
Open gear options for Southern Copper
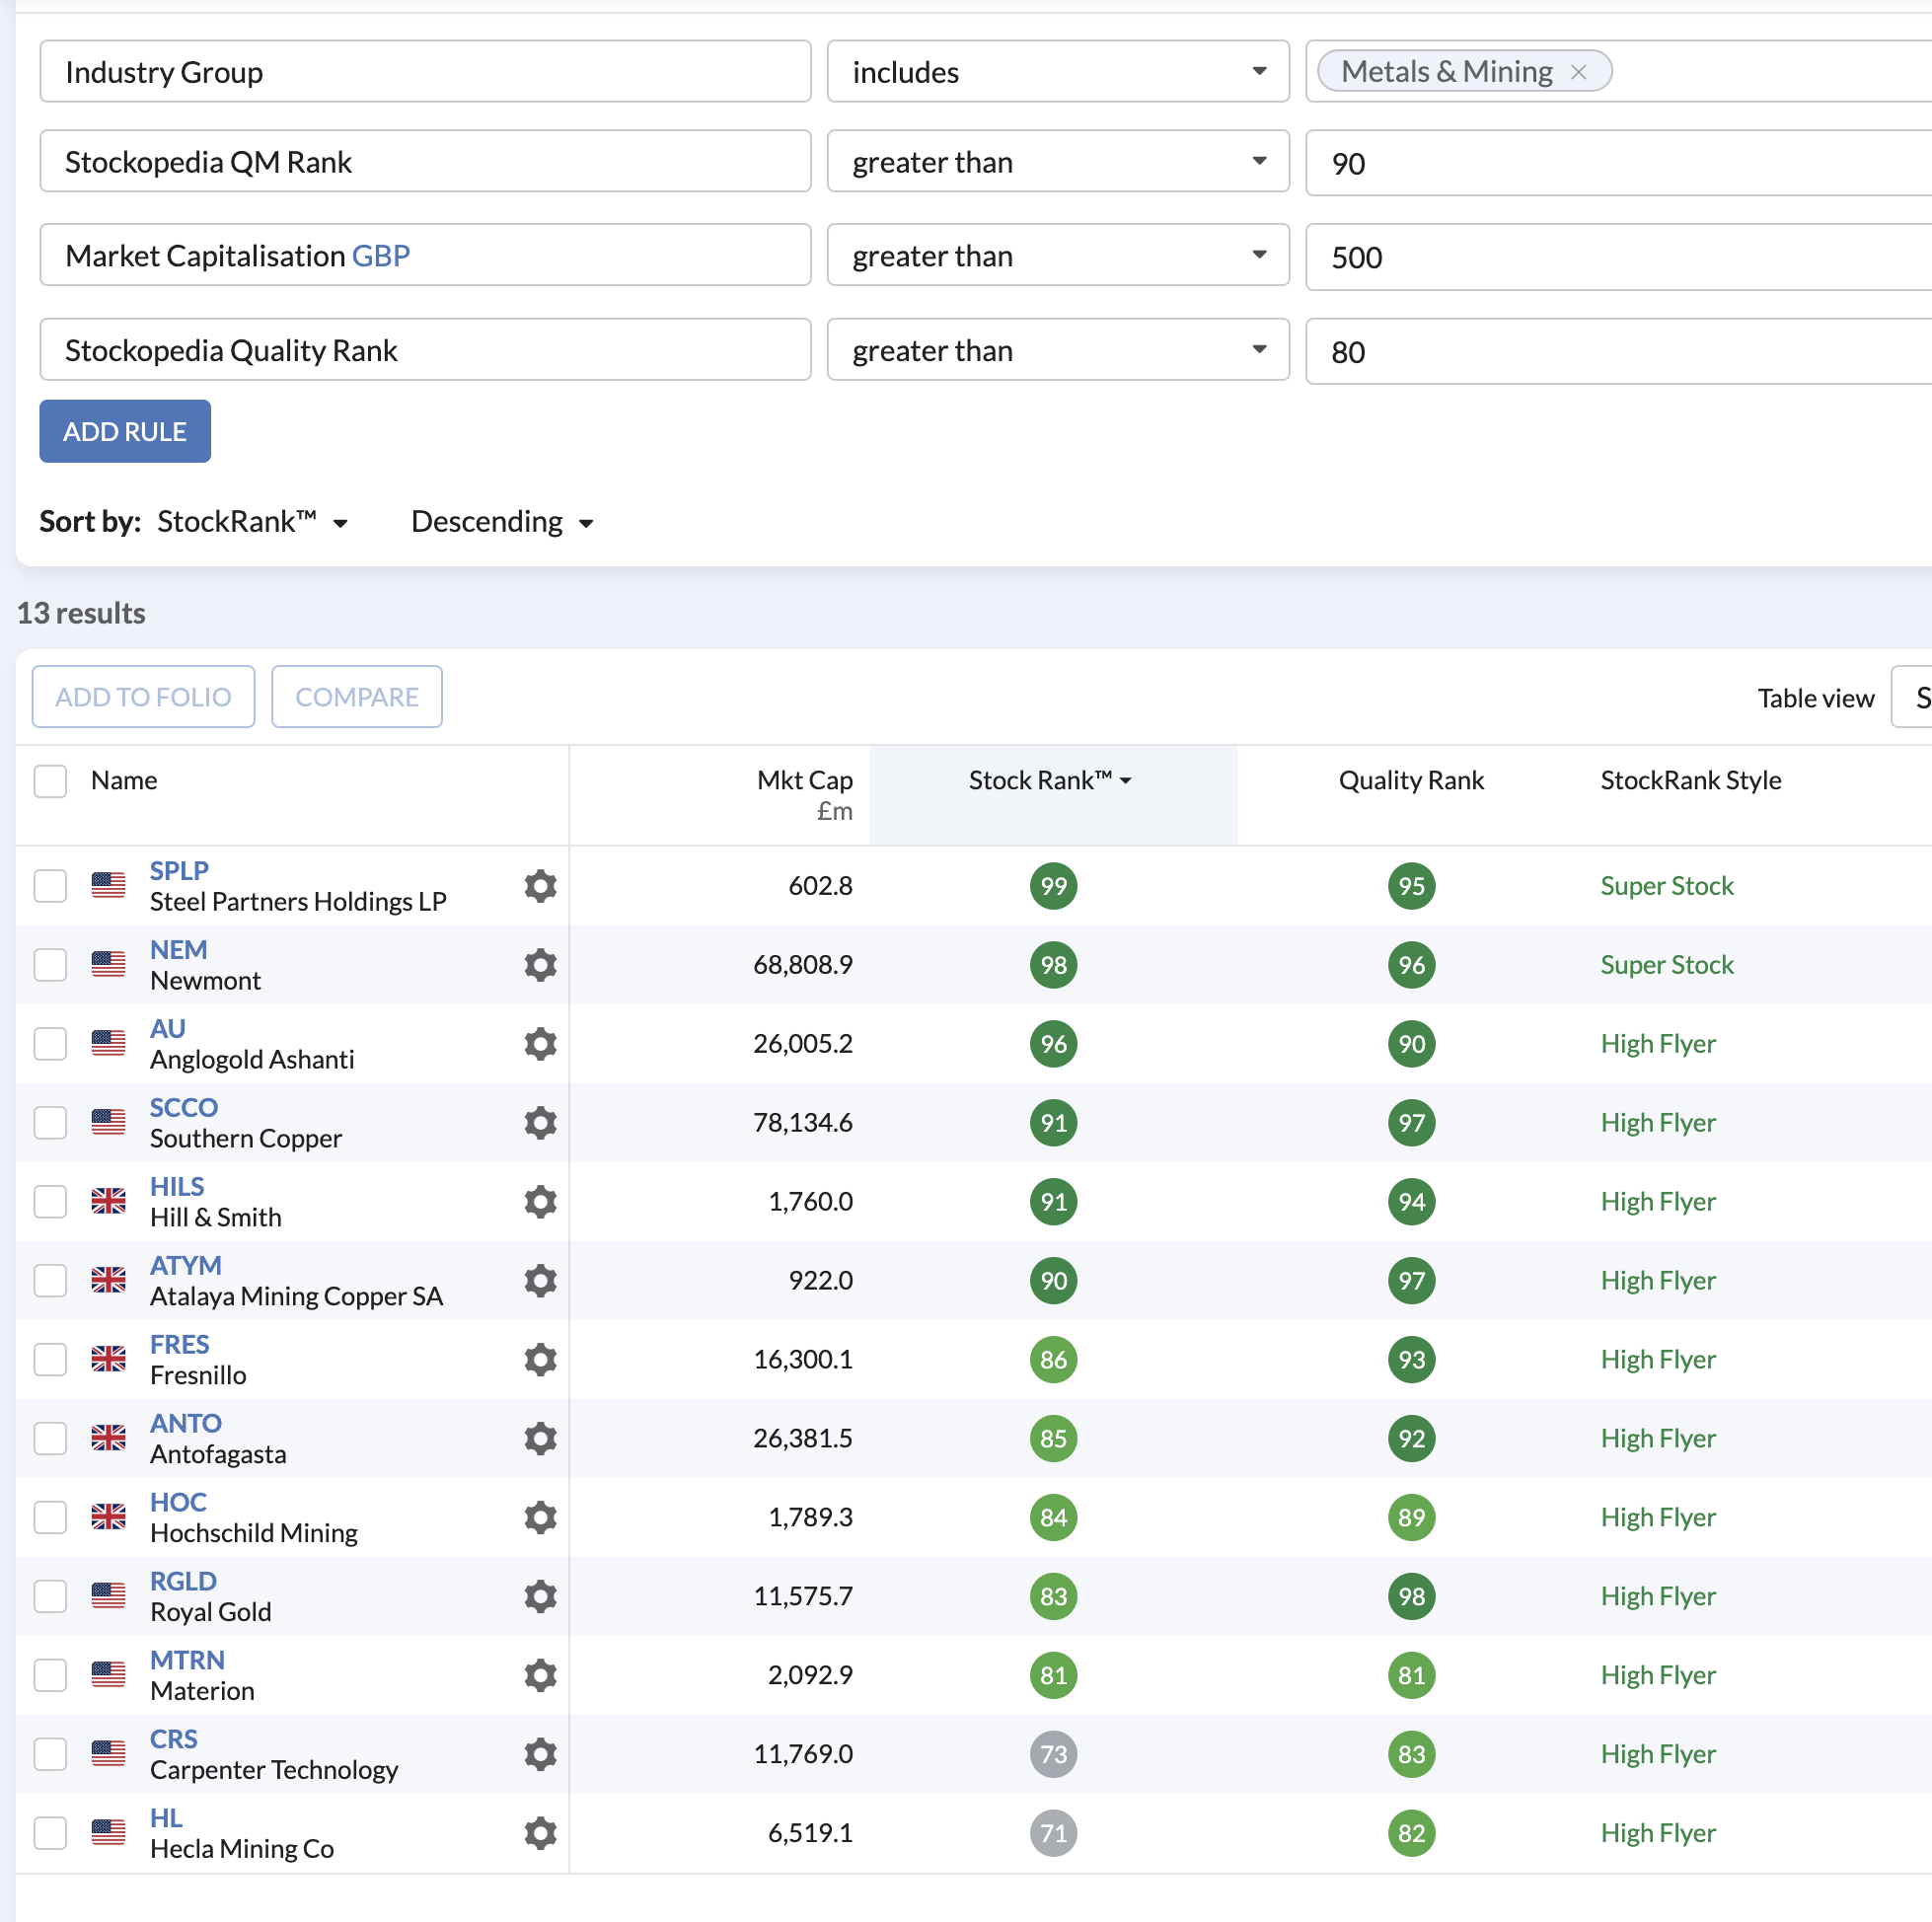point(540,1123)
